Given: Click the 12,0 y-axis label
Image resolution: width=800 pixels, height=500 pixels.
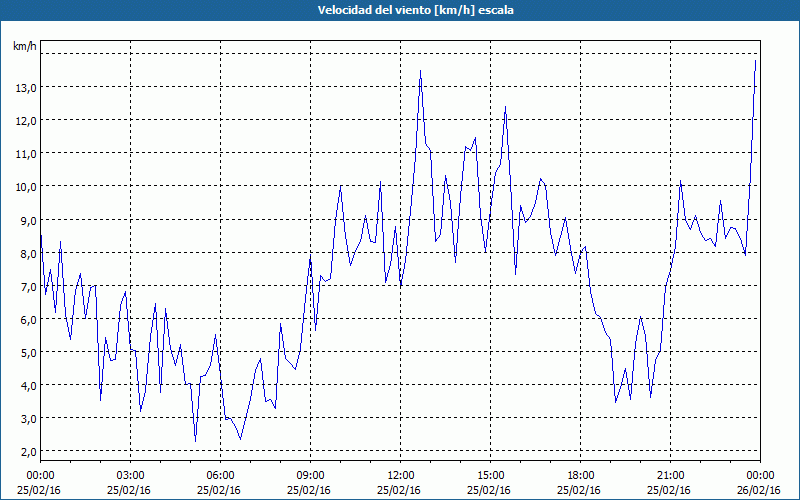Looking at the screenshot, I should coord(26,121).
